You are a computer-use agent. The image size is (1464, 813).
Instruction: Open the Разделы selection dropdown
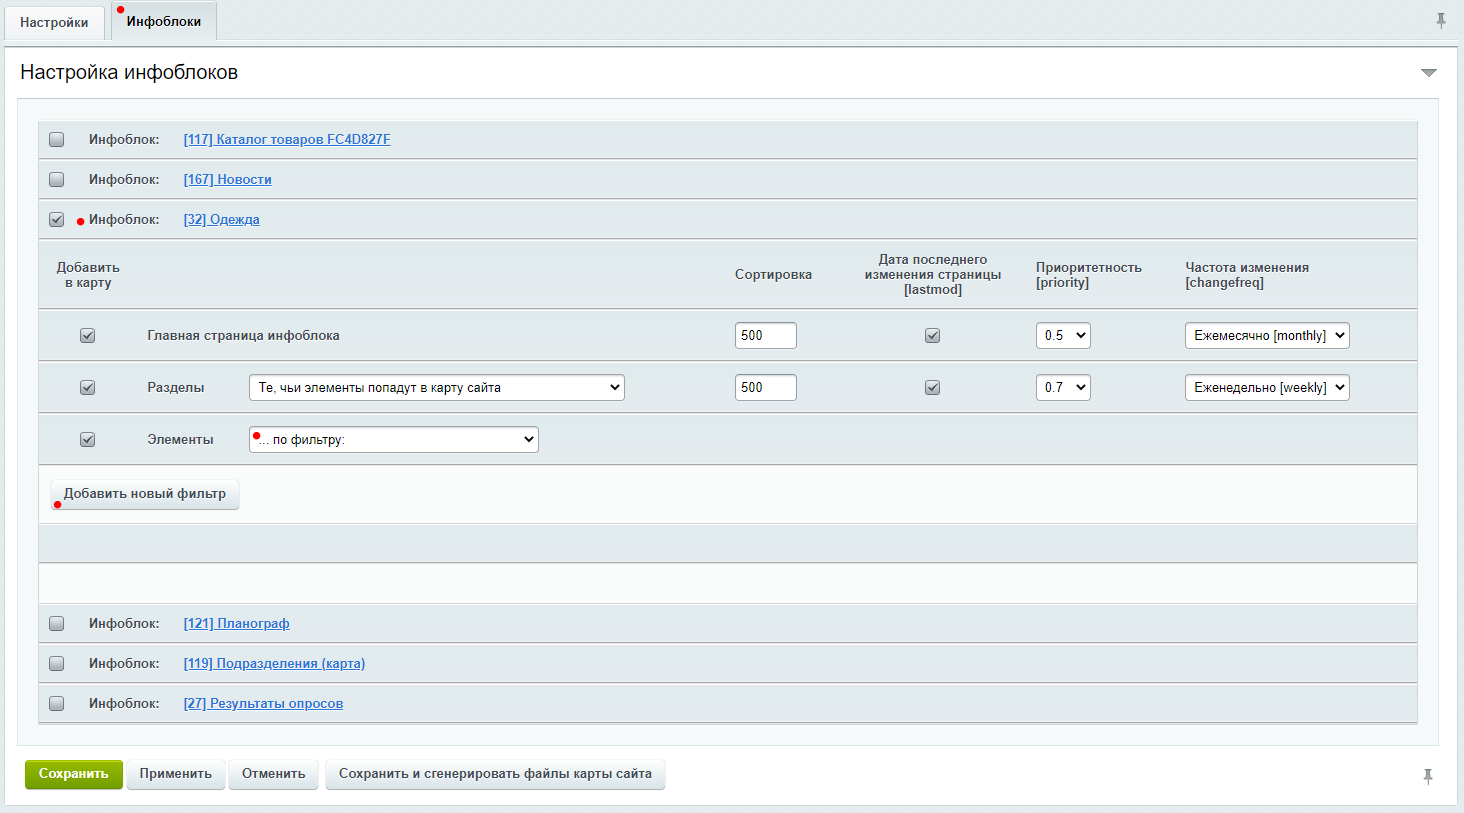coord(436,388)
